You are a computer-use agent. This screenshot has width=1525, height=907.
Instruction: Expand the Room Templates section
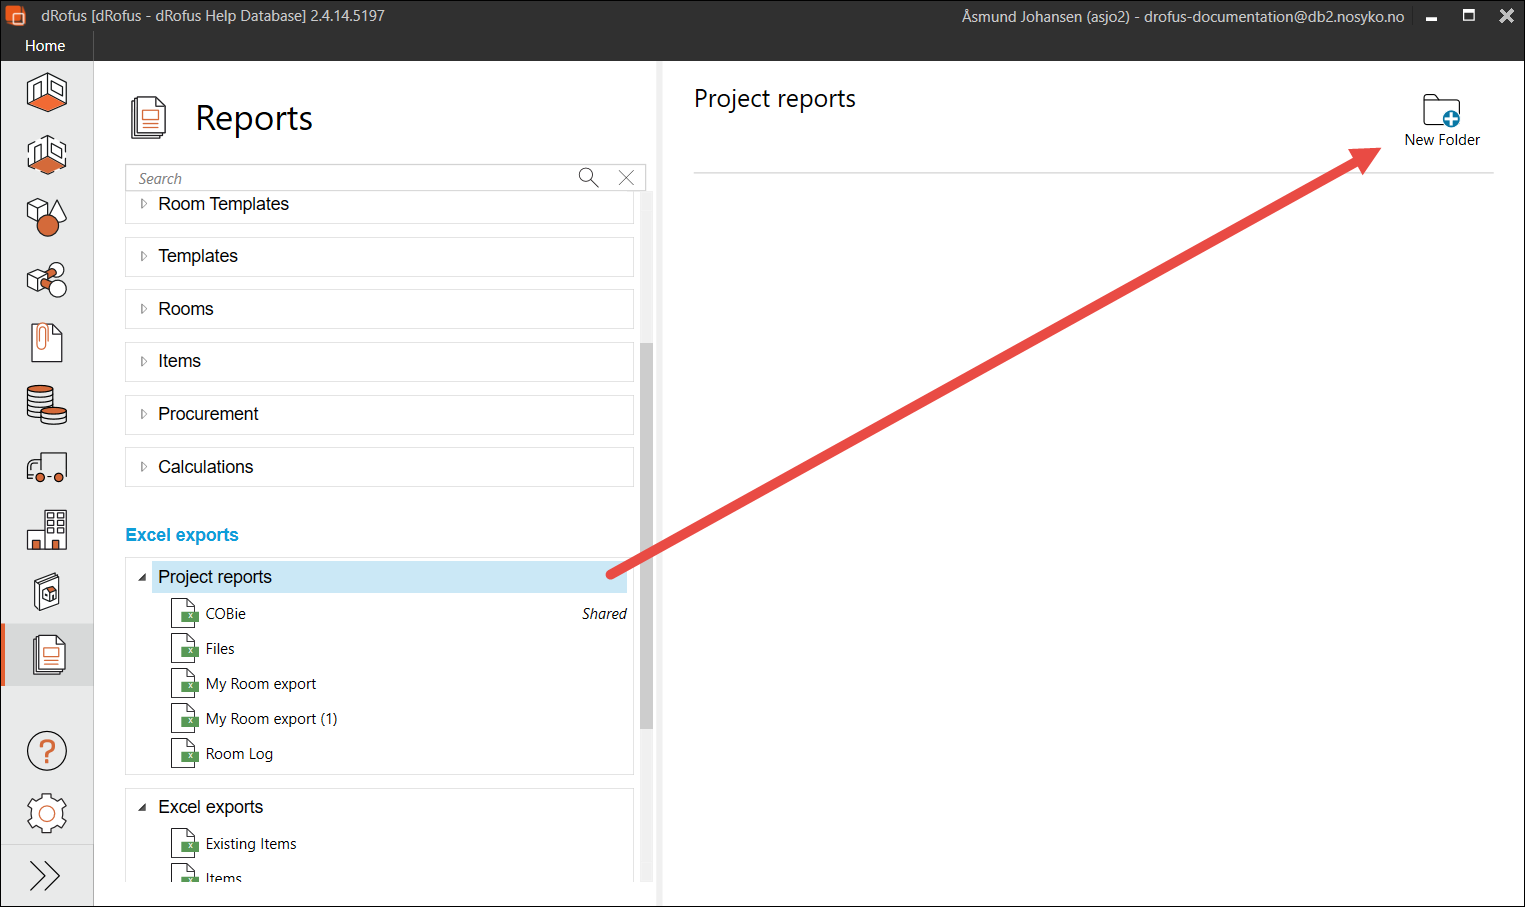point(144,204)
